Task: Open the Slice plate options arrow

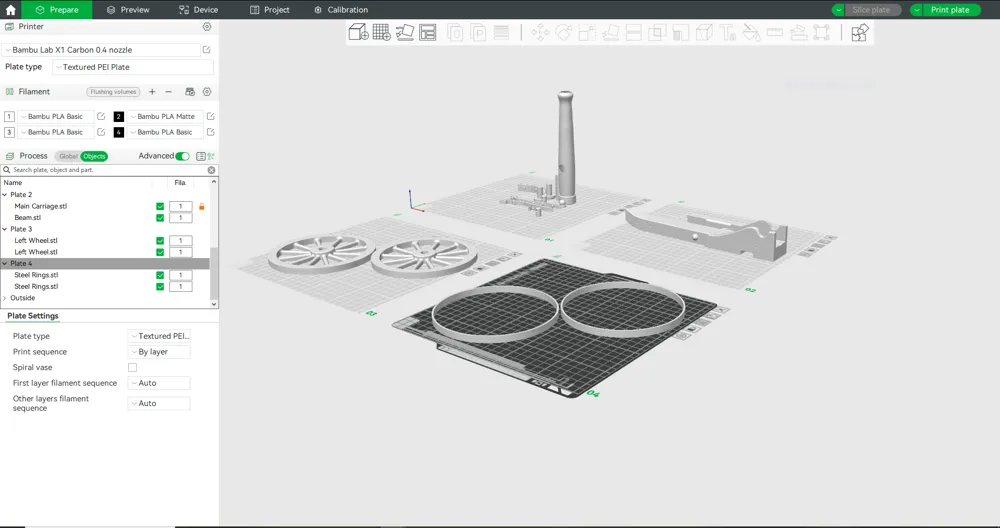Action: click(x=839, y=10)
